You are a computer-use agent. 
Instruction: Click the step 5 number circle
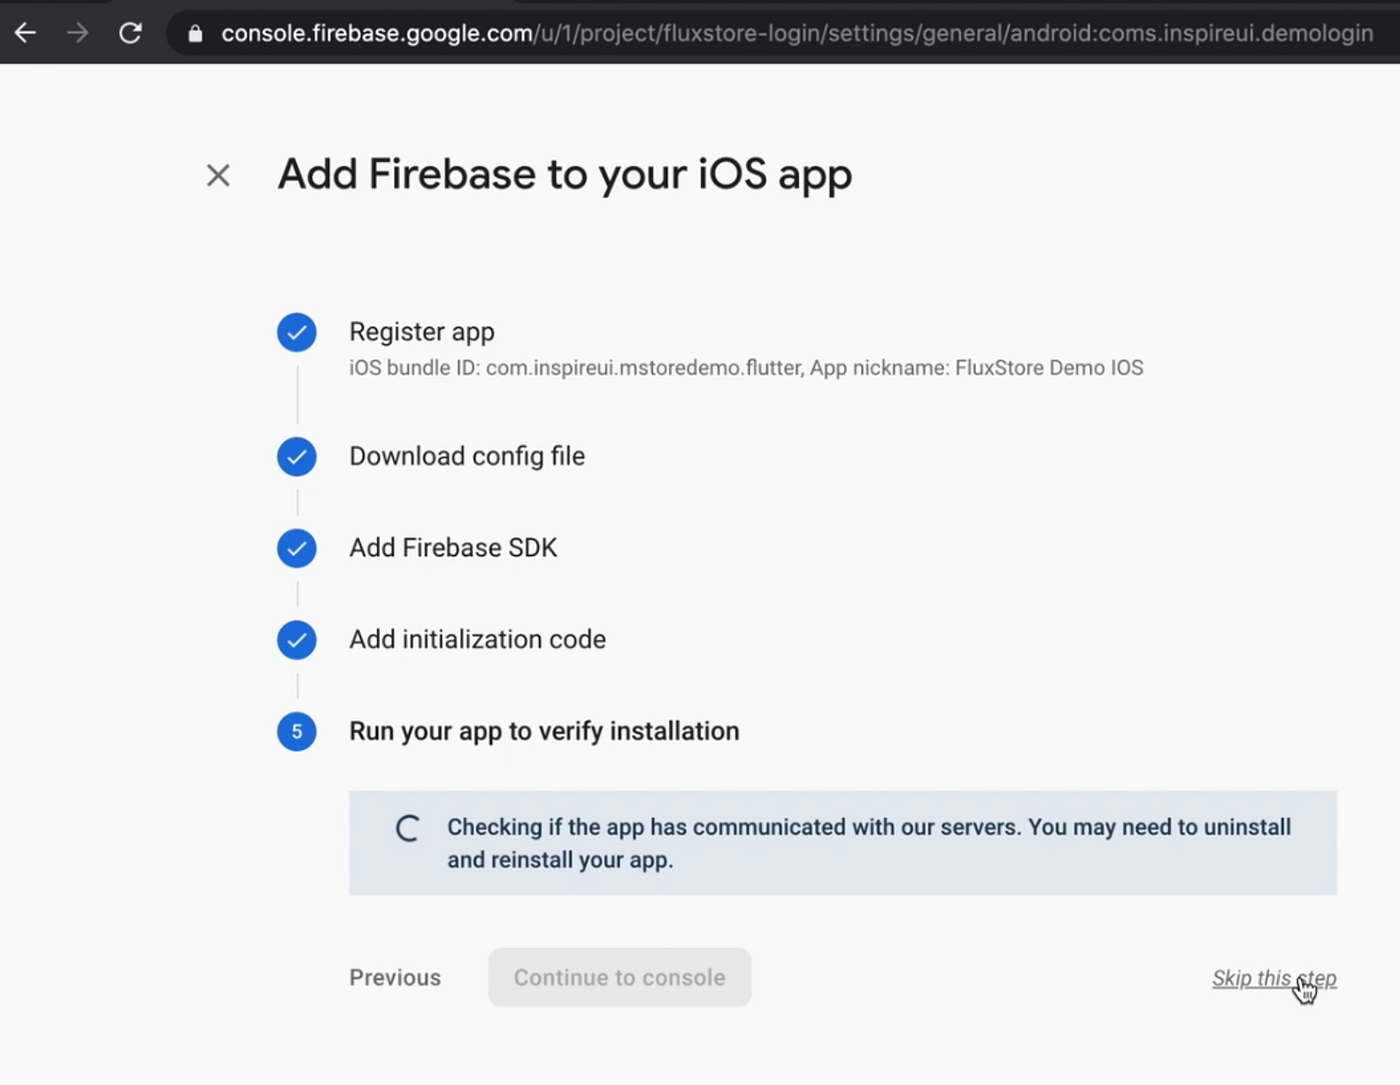pos(297,732)
